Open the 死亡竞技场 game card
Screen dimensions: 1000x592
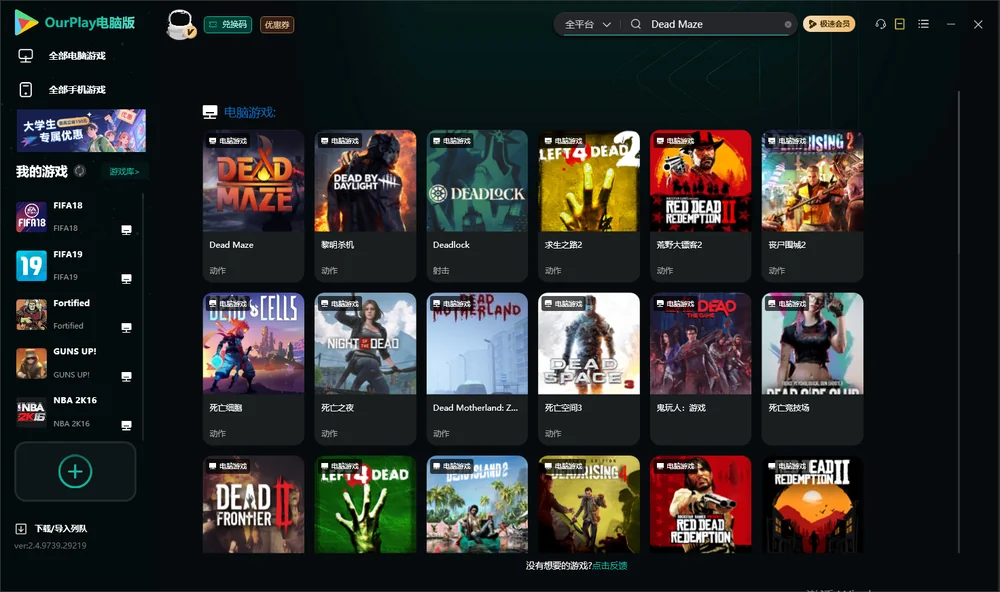tap(812, 369)
